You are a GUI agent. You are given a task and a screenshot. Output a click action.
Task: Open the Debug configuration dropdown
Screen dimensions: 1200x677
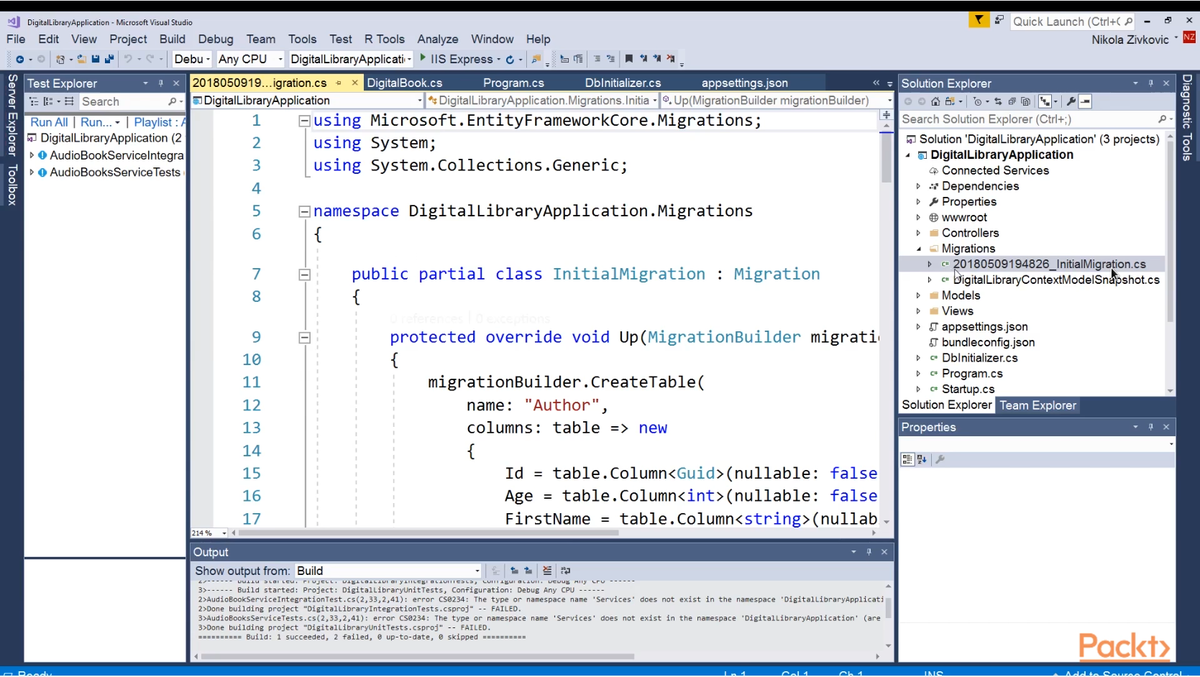(x=192, y=59)
